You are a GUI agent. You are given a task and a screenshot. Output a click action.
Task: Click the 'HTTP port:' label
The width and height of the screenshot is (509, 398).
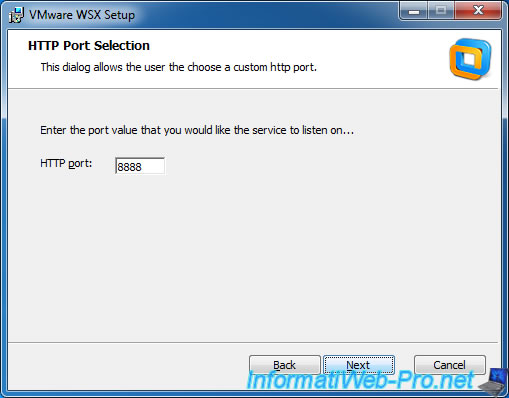tap(66, 163)
